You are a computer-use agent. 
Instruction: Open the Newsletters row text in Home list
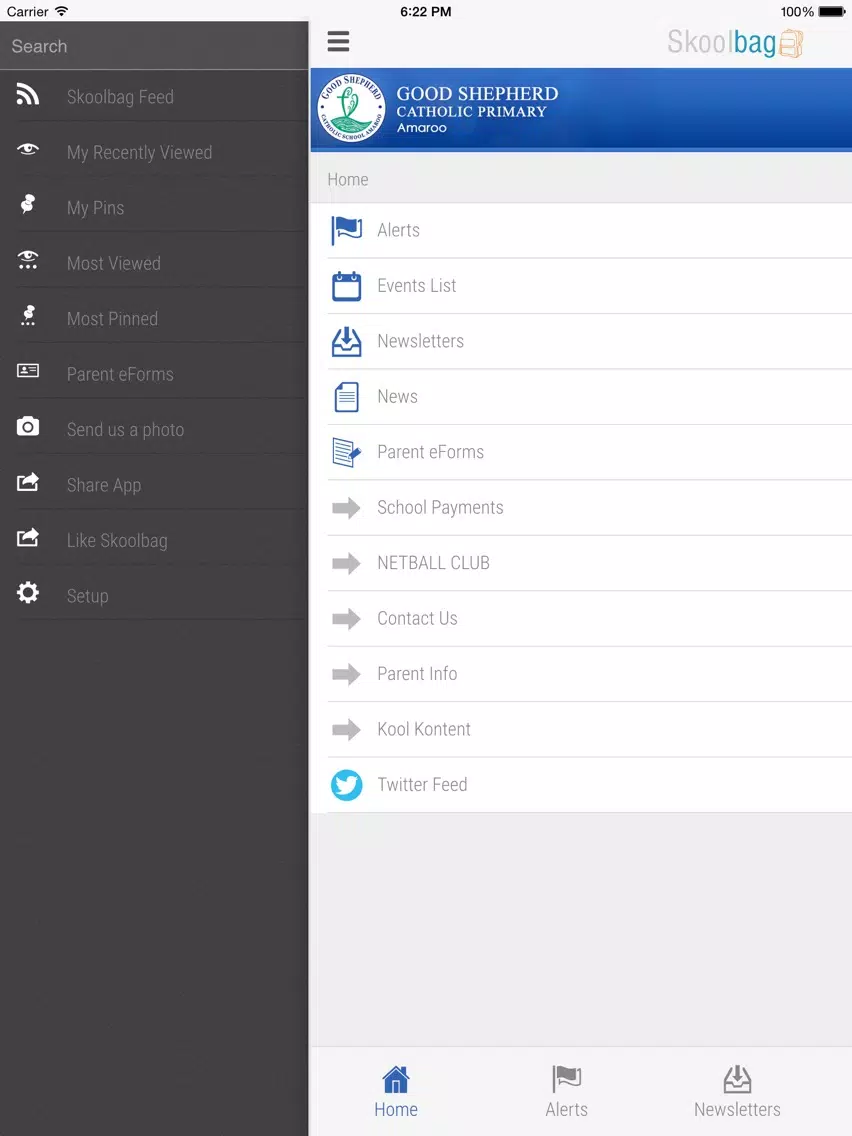[420, 341]
